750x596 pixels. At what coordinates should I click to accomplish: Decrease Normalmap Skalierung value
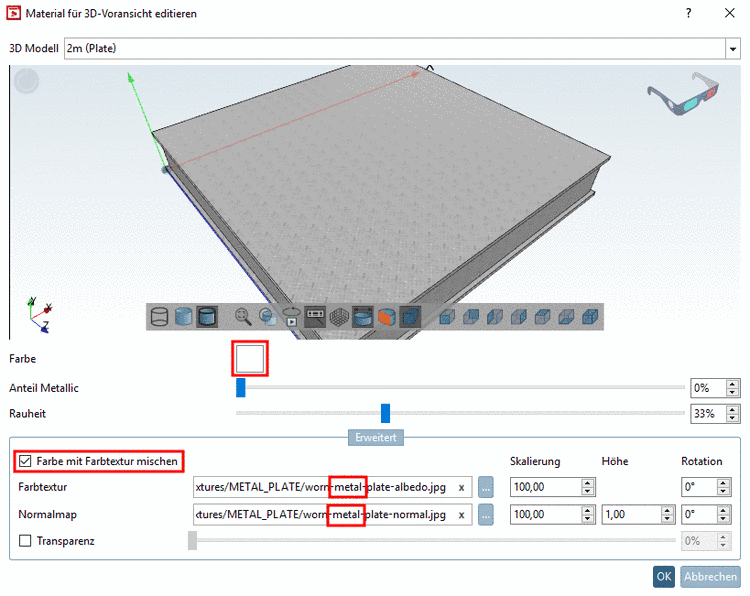(x=587, y=519)
